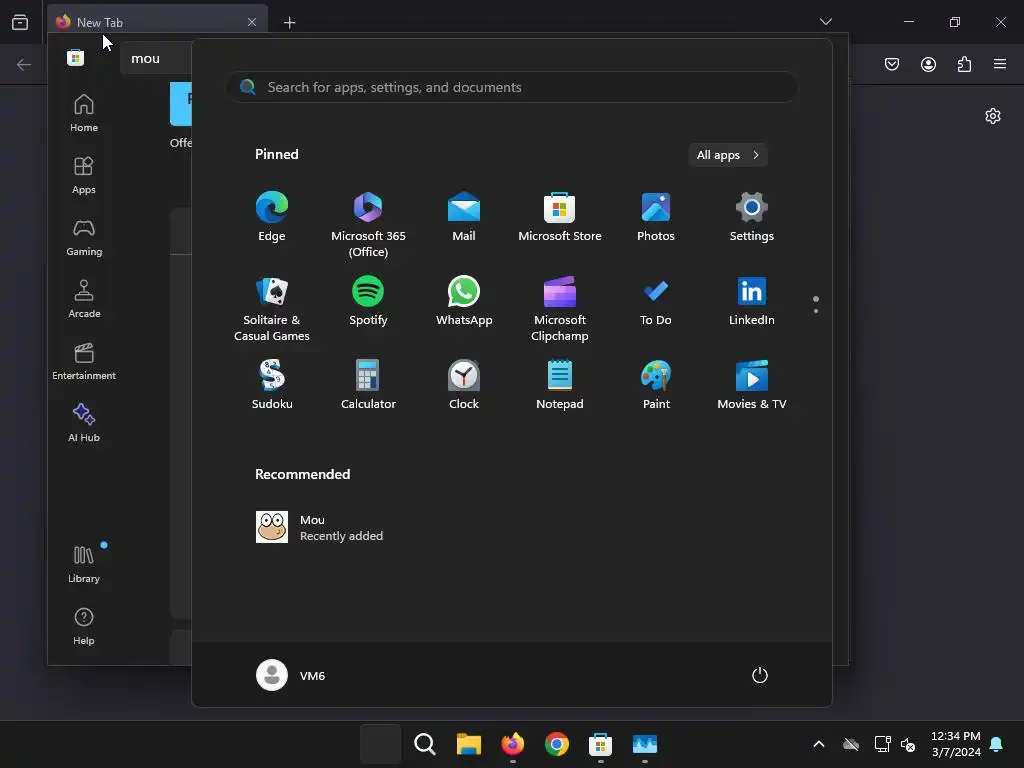Open clock and date in taskbar
Screen dimensions: 1024x768
coord(955,744)
